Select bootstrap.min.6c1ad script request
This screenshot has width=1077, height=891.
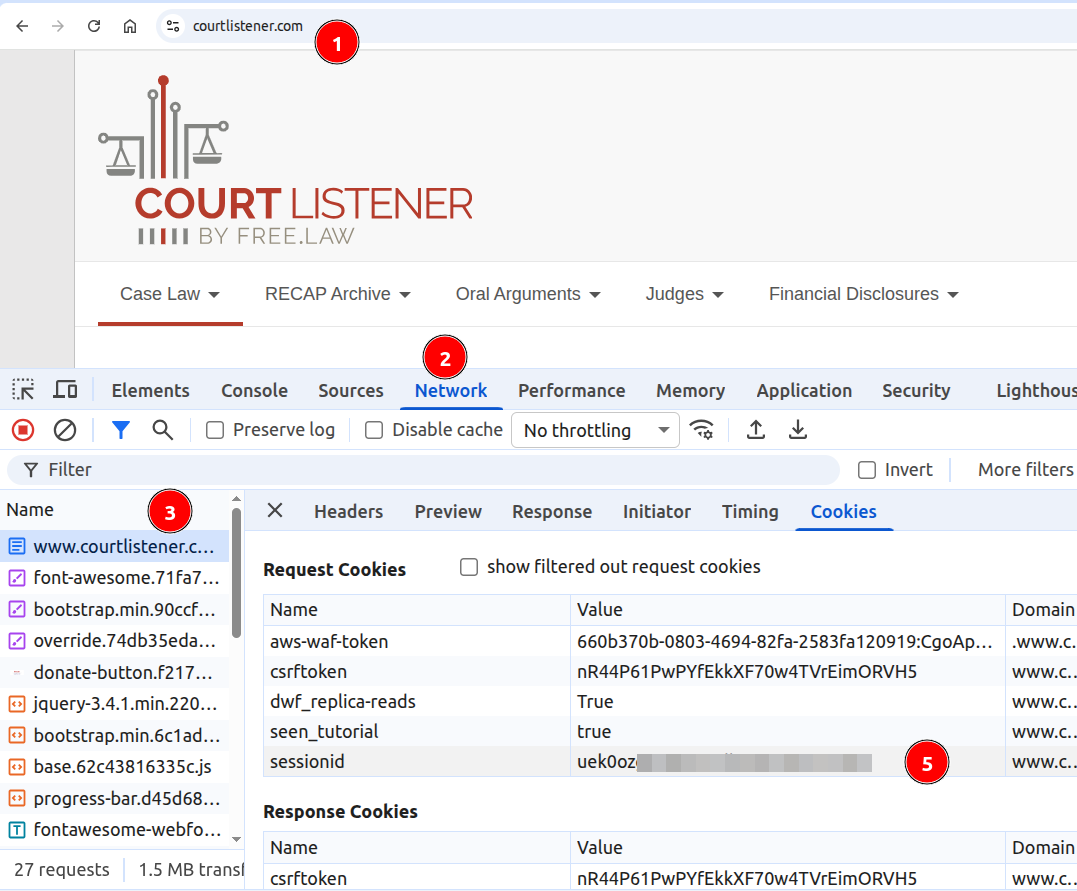coord(115,735)
